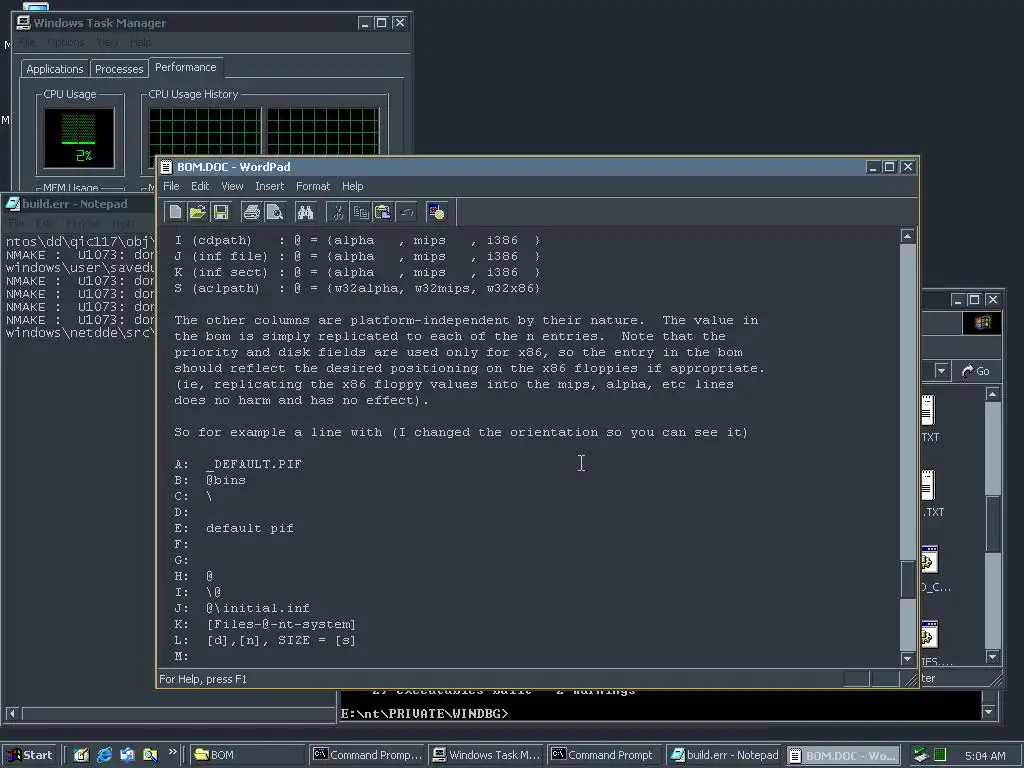This screenshot has height=768, width=1024.
Task: Switch to build.err - Notepad taskbar button
Action: (x=724, y=755)
